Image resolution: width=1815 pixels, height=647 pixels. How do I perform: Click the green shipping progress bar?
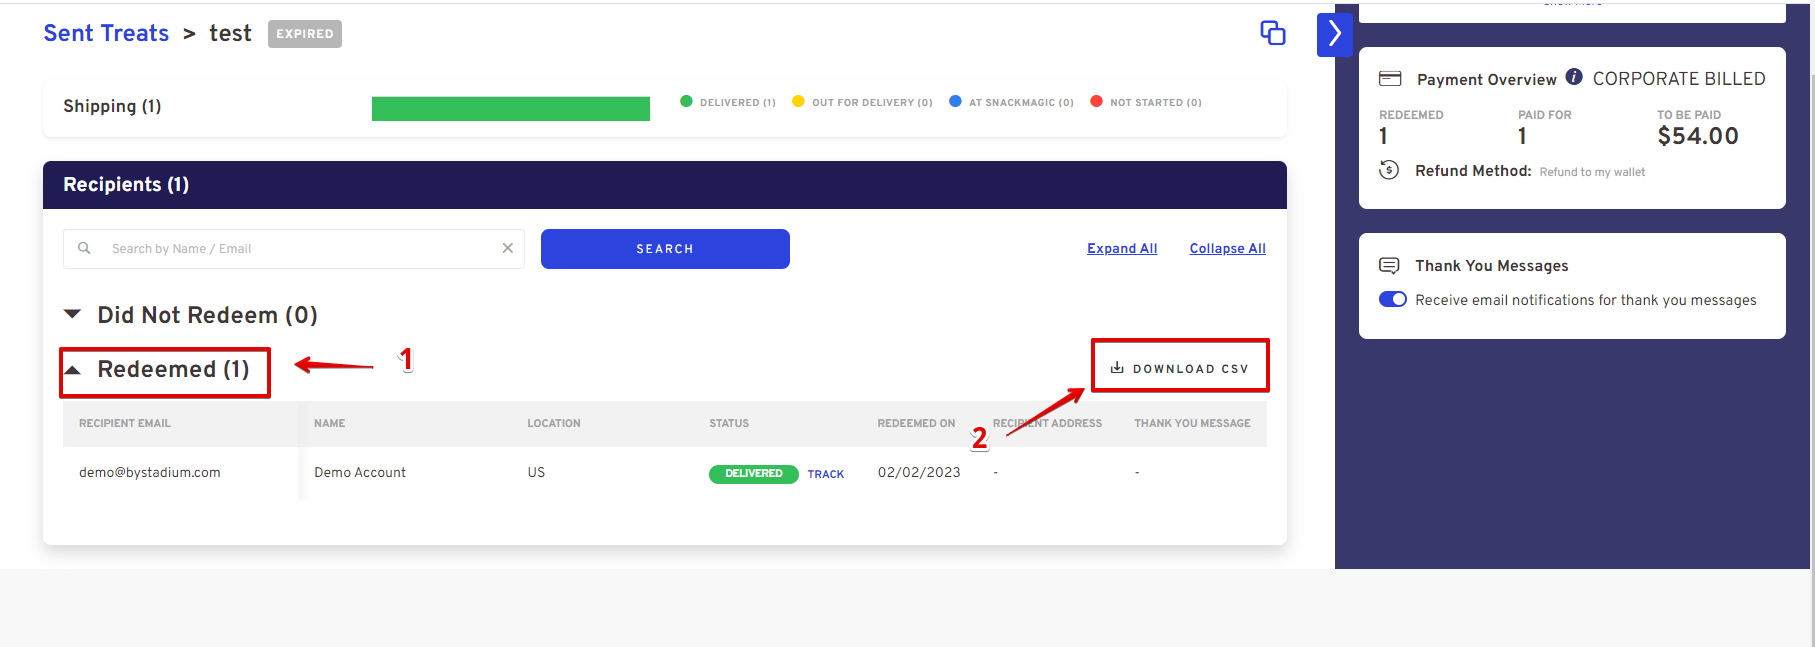tap(510, 108)
